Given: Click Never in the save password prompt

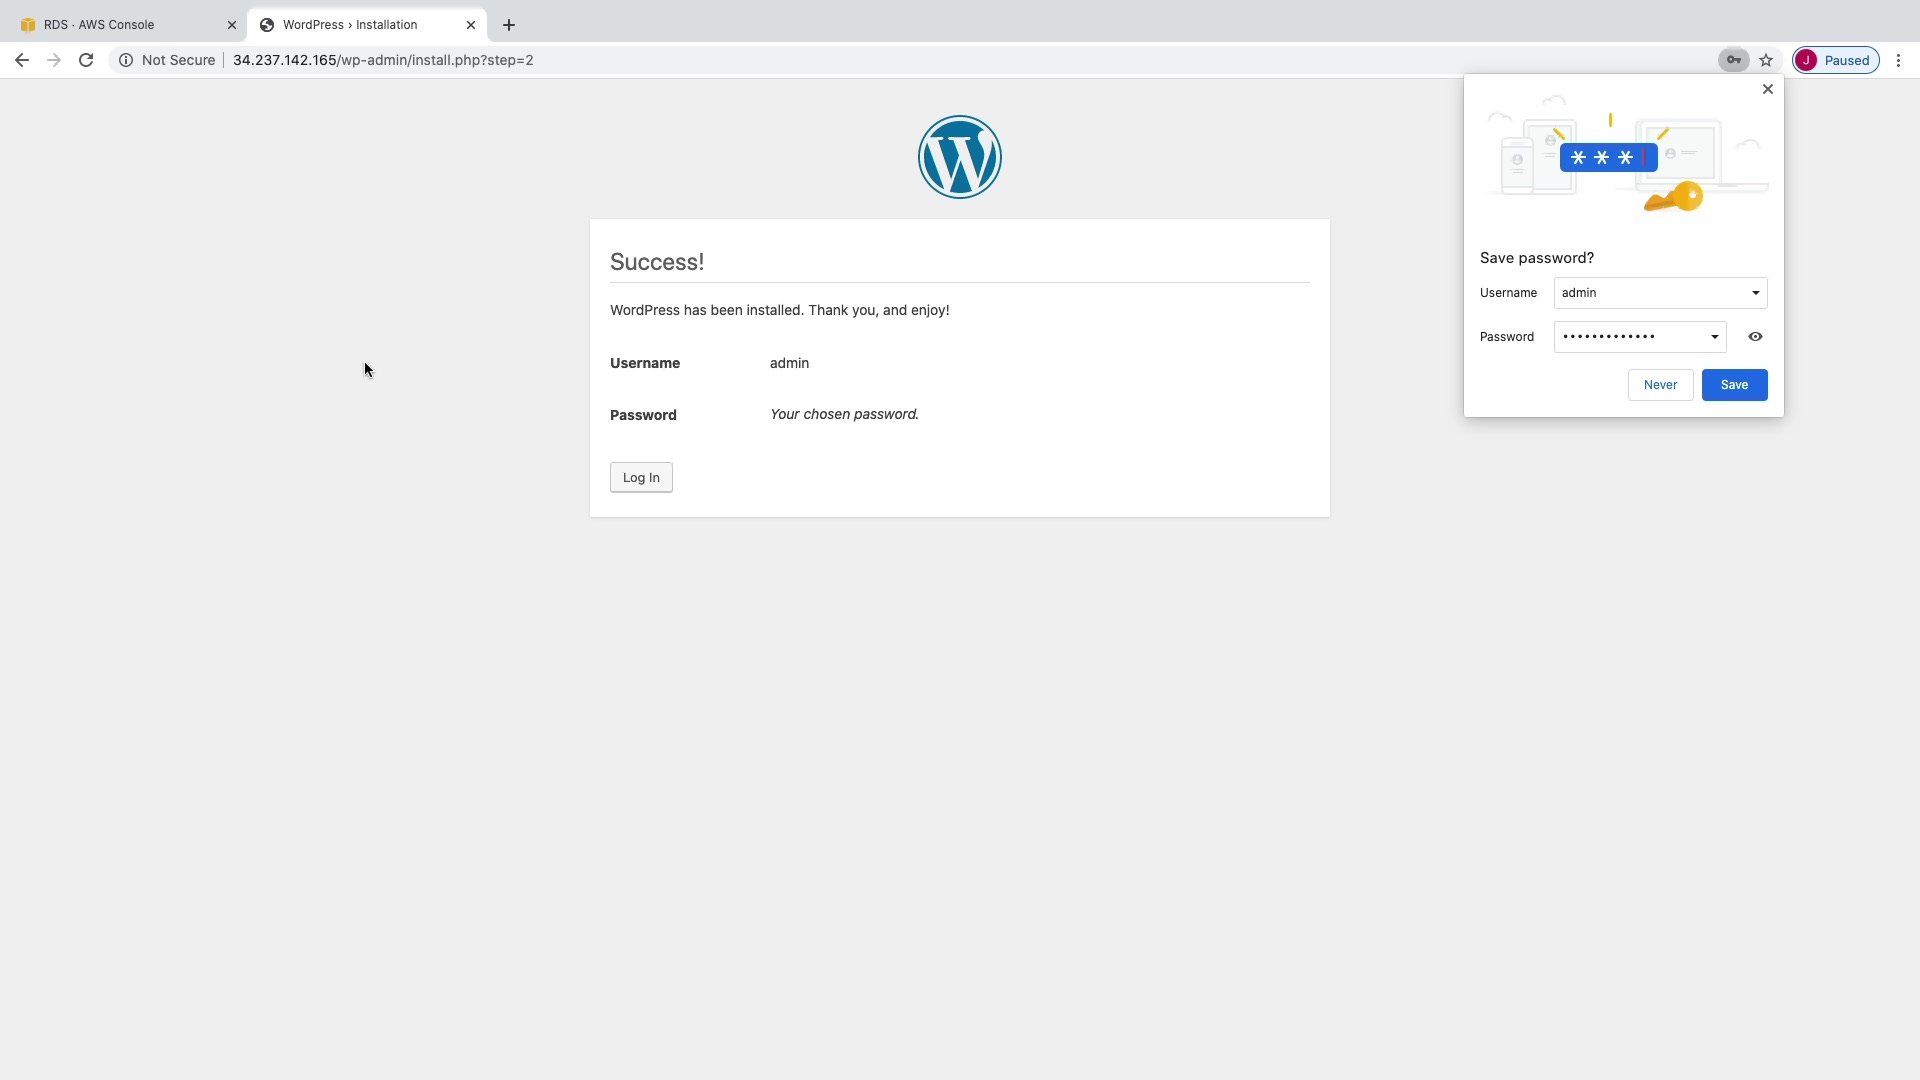Looking at the screenshot, I should (x=1660, y=385).
